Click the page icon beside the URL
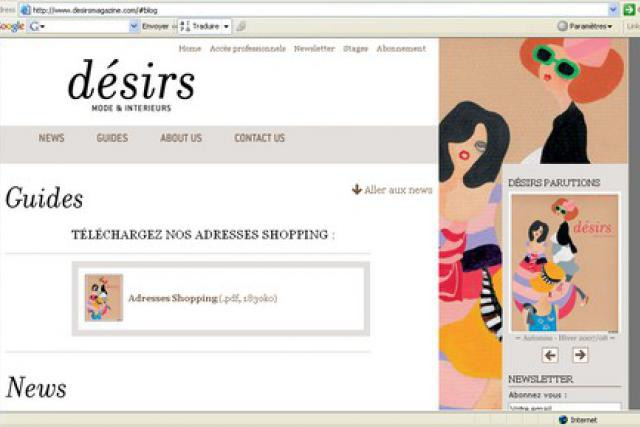The height and width of the screenshot is (427, 640). (x=25, y=10)
